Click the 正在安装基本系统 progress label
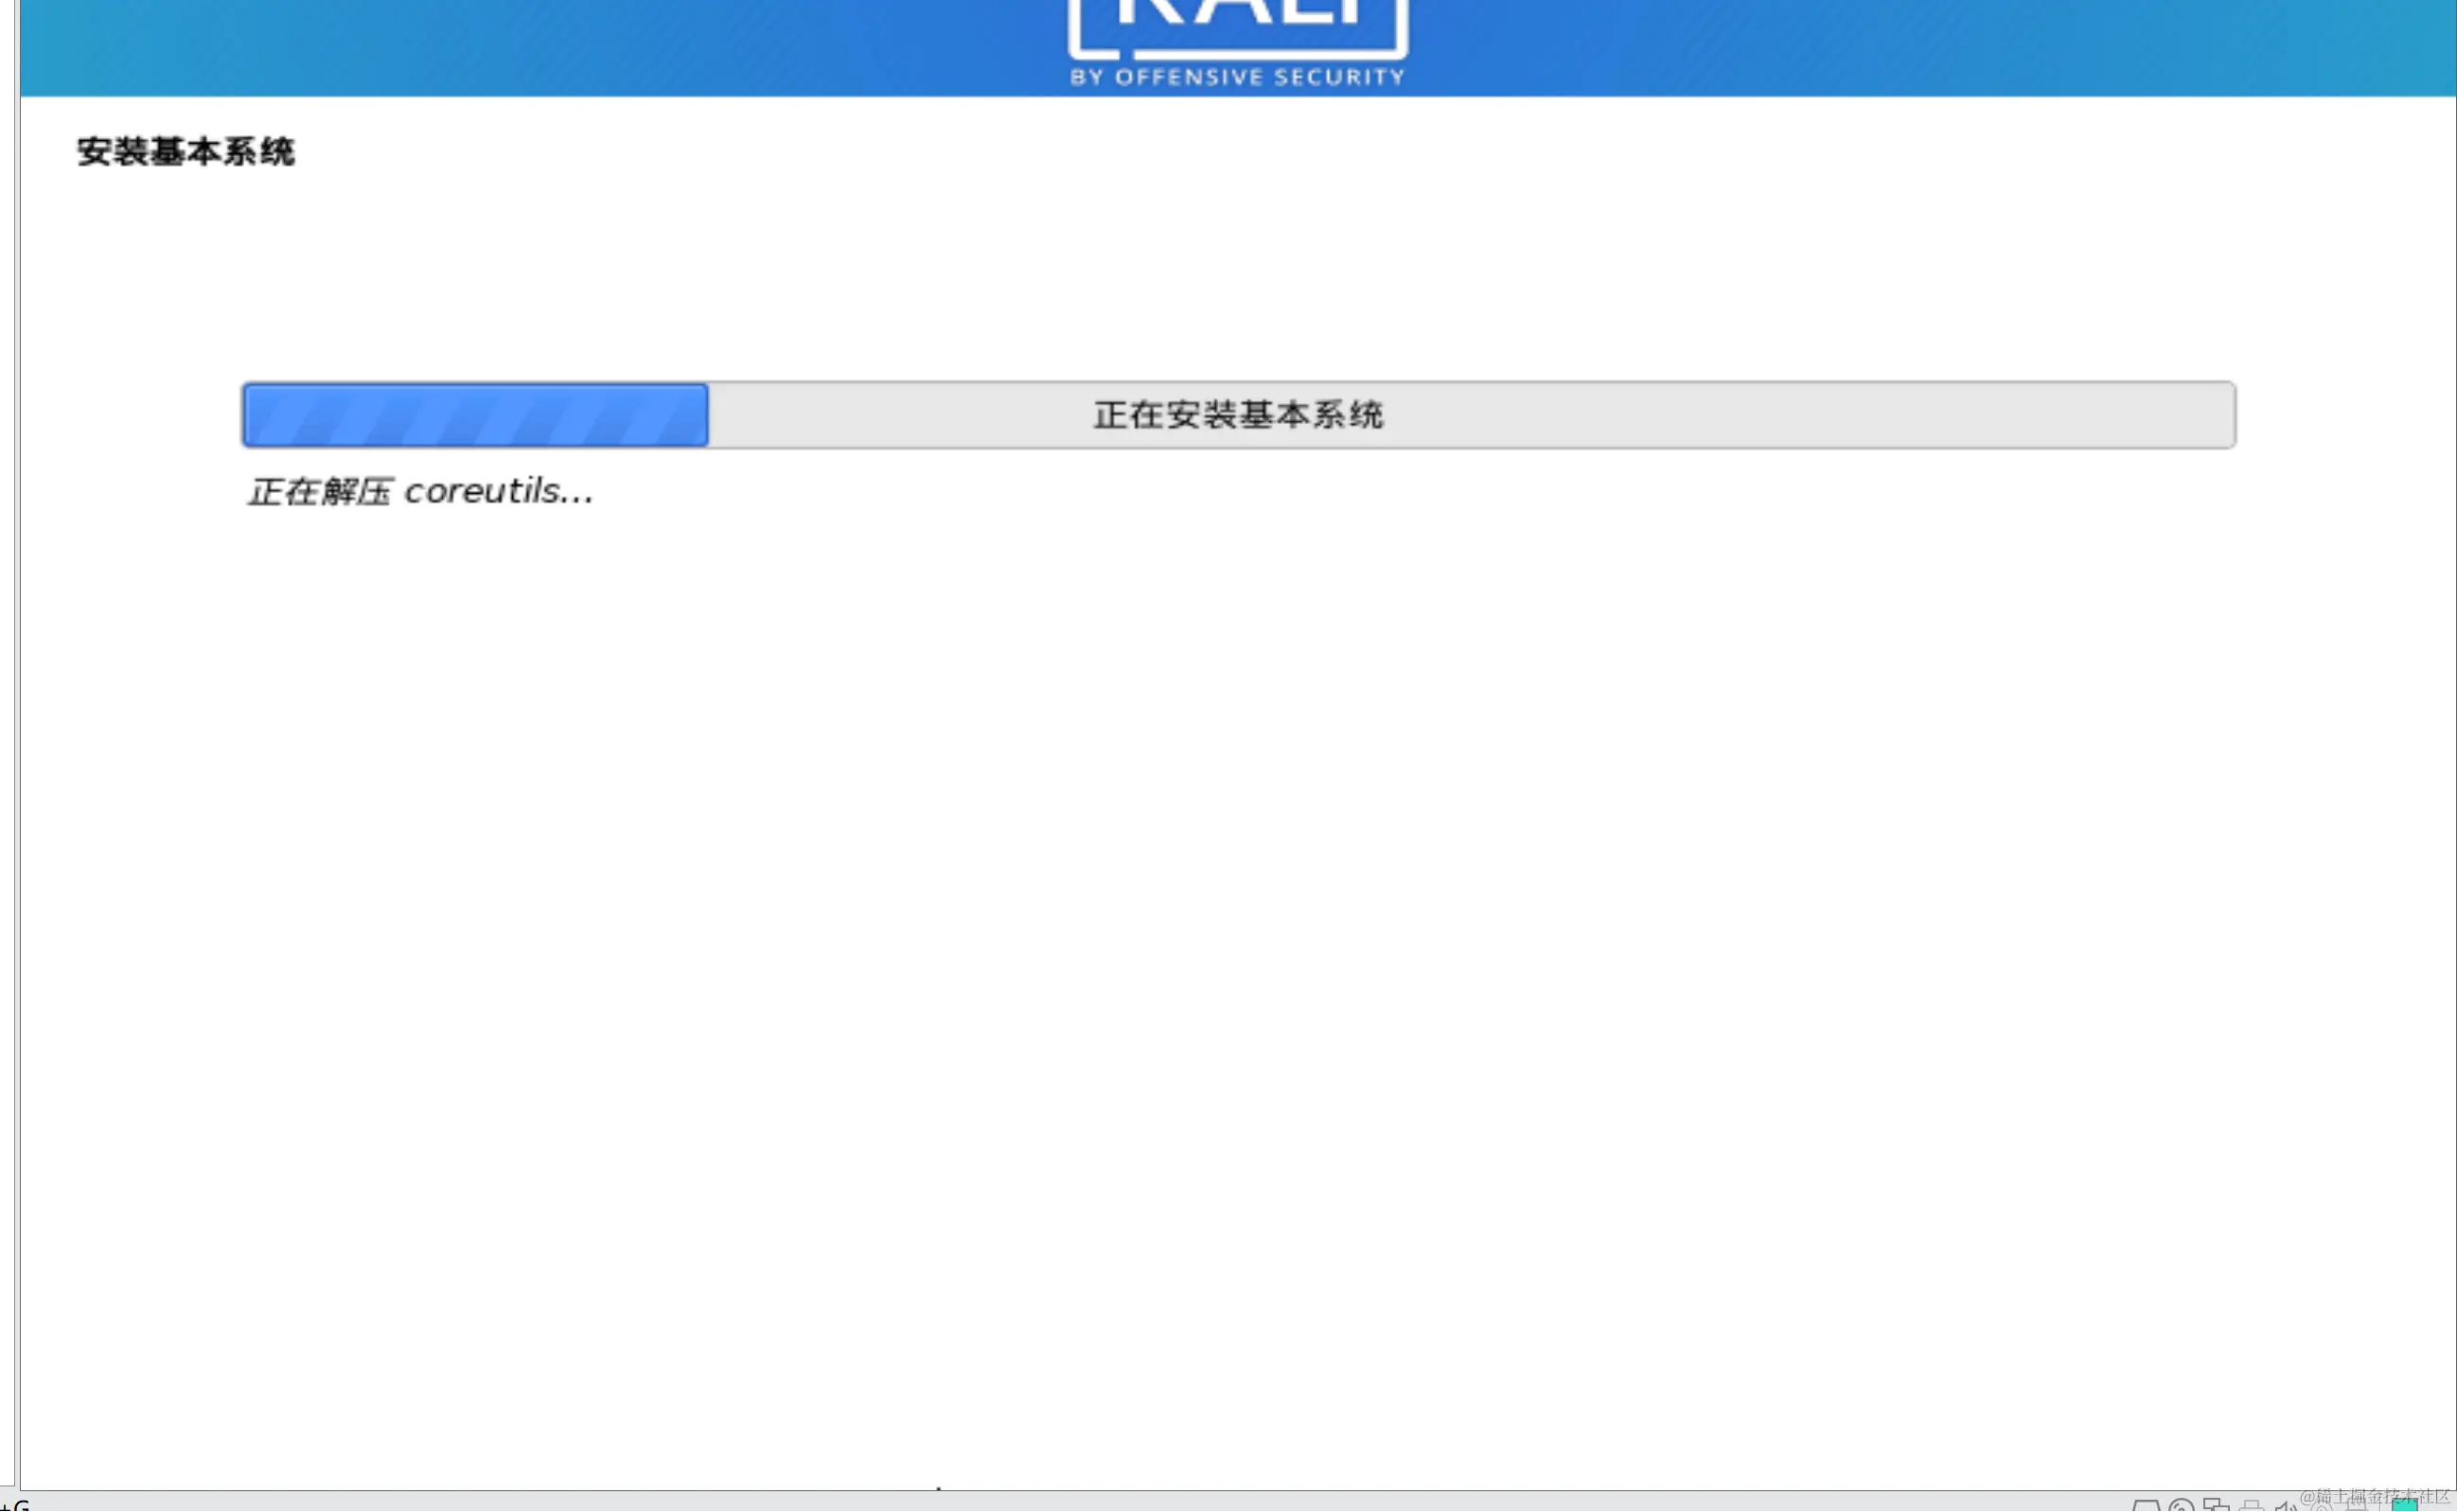 coord(1238,415)
